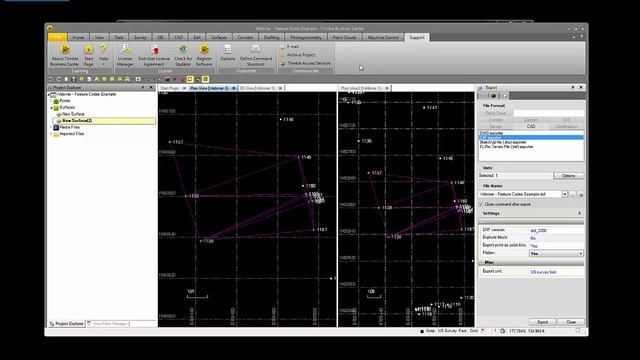The height and width of the screenshot is (360, 640).
Task: Pin the Export panel
Action: [x=573, y=87]
